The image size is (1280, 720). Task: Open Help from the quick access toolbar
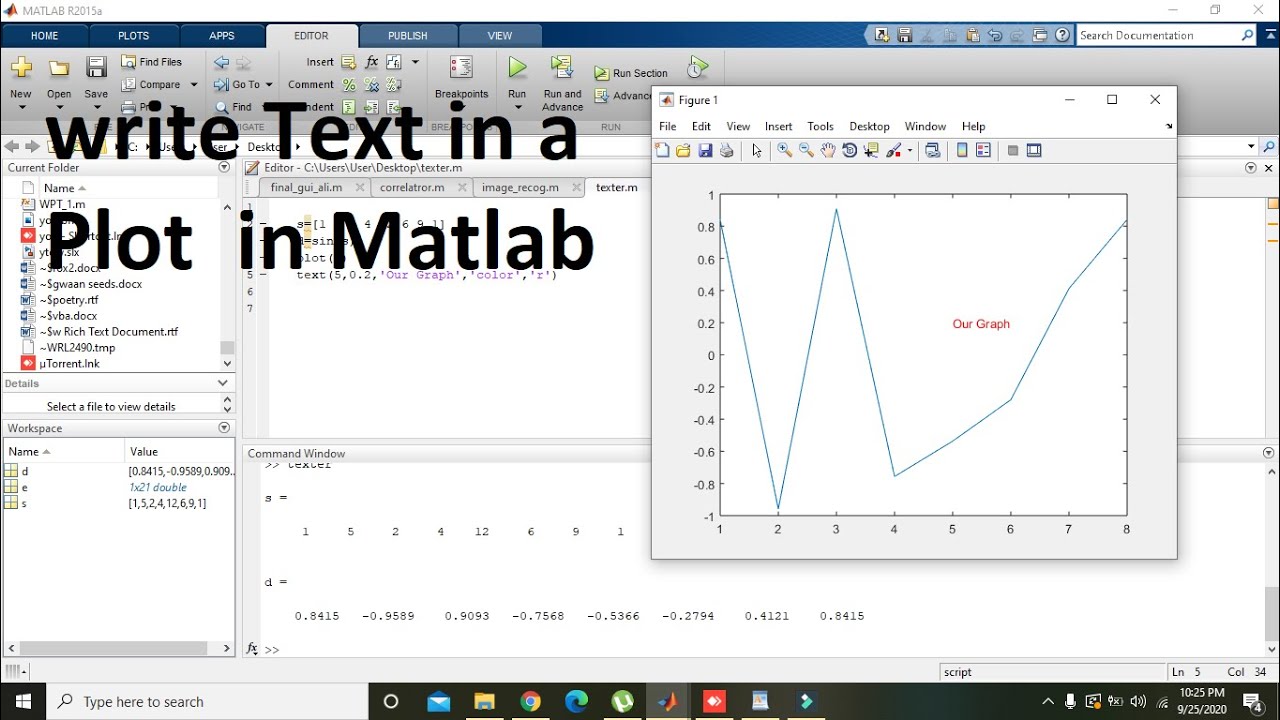click(x=1062, y=35)
